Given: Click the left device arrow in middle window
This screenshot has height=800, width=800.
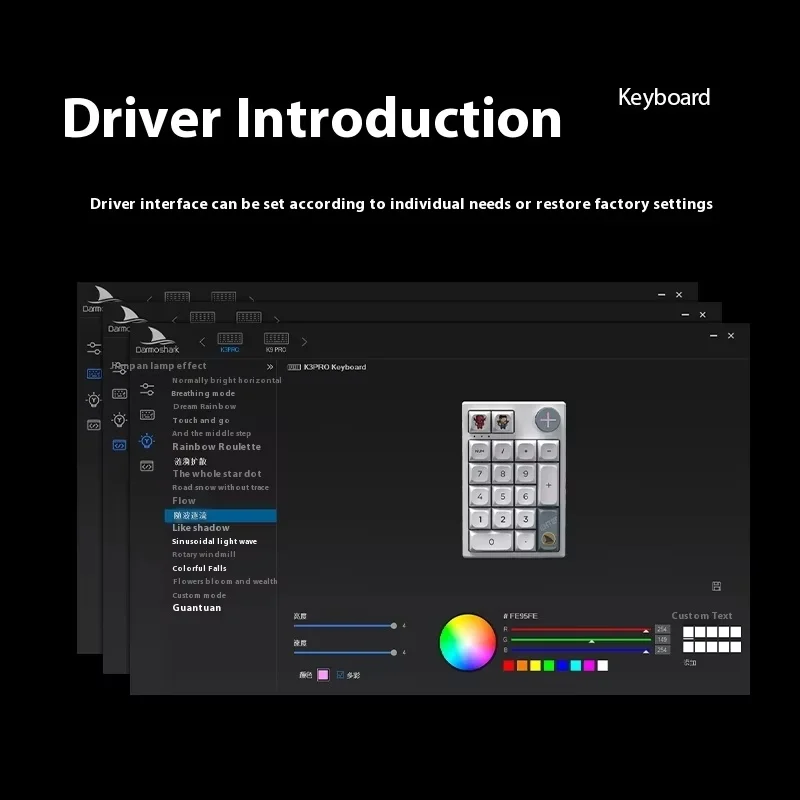Looking at the screenshot, I should click(175, 319).
